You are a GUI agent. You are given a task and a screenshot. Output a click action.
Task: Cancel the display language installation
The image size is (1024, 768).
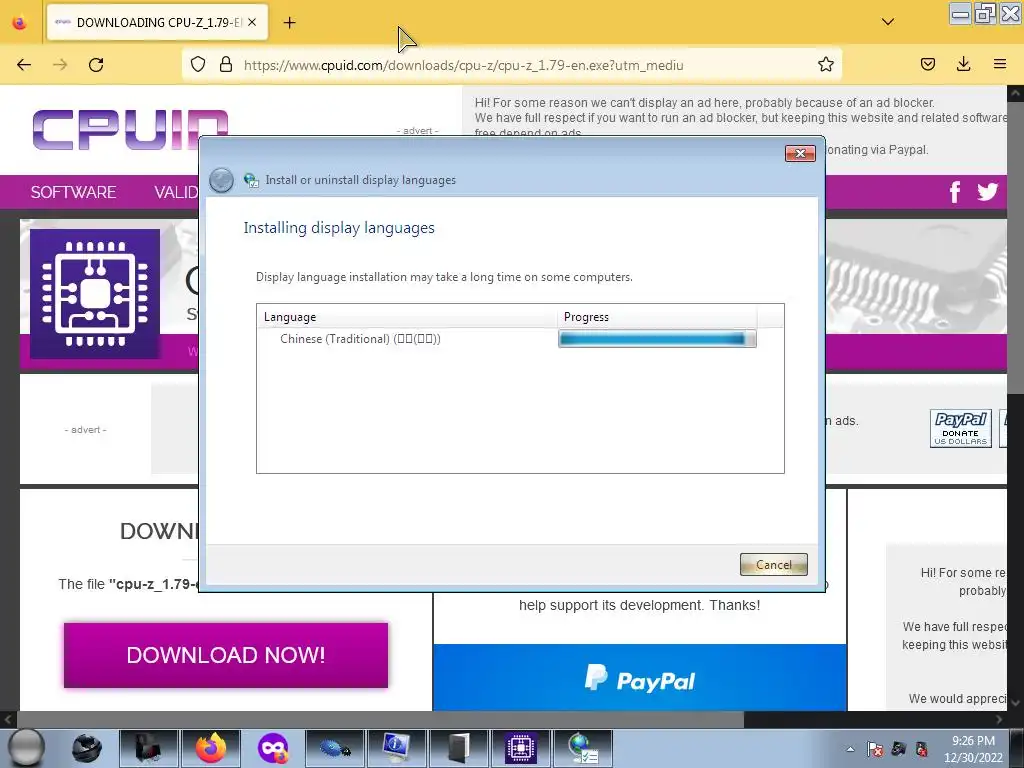(774, 564)
